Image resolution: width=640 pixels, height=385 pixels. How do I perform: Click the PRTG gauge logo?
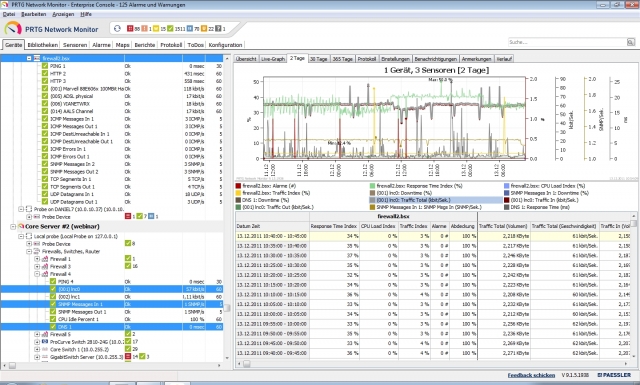point(13,29)
